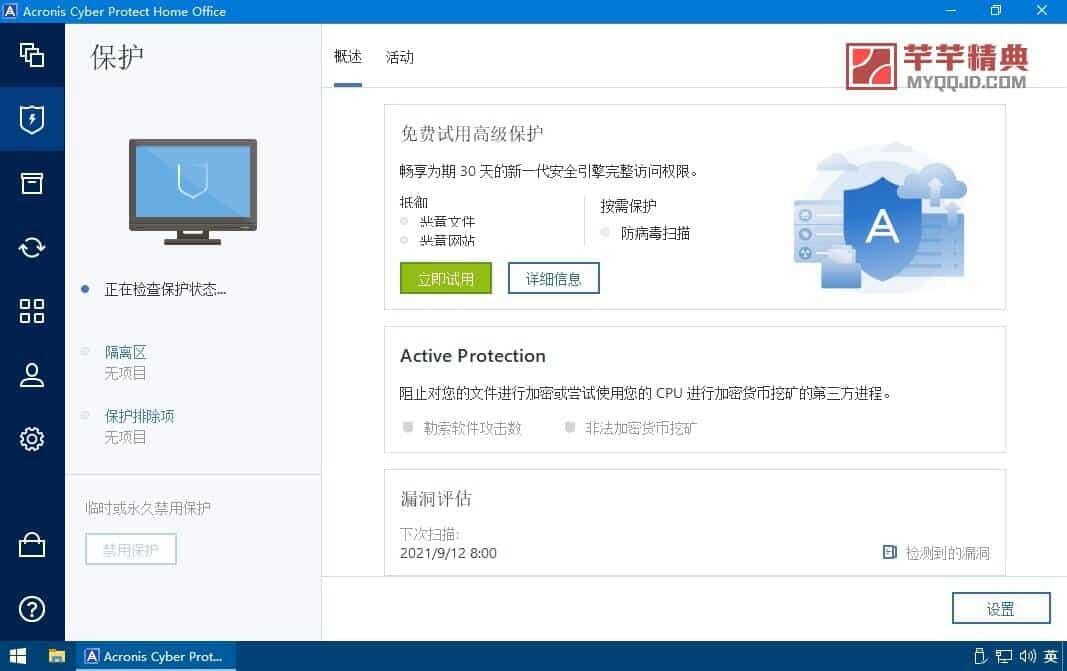Click 正在检查保护状态 status text
Screen dimensions: 1067x671
[165, 289]
